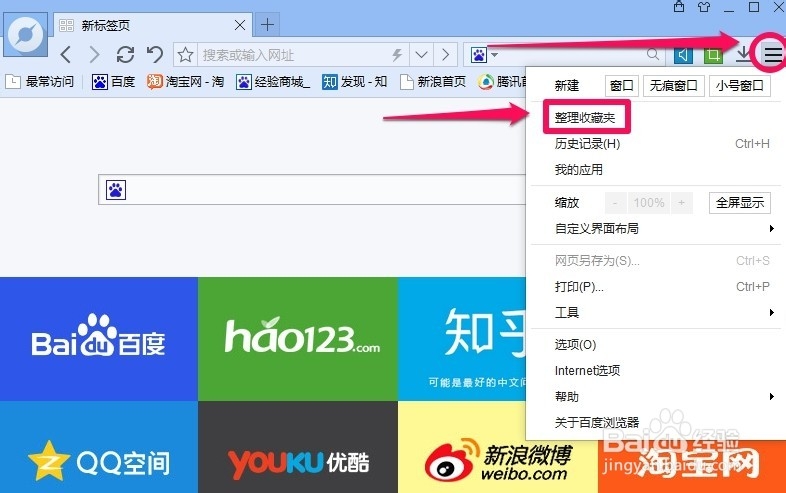
Task: Open the YOUKU 优酷 tile
Action: tap(298, 447)
